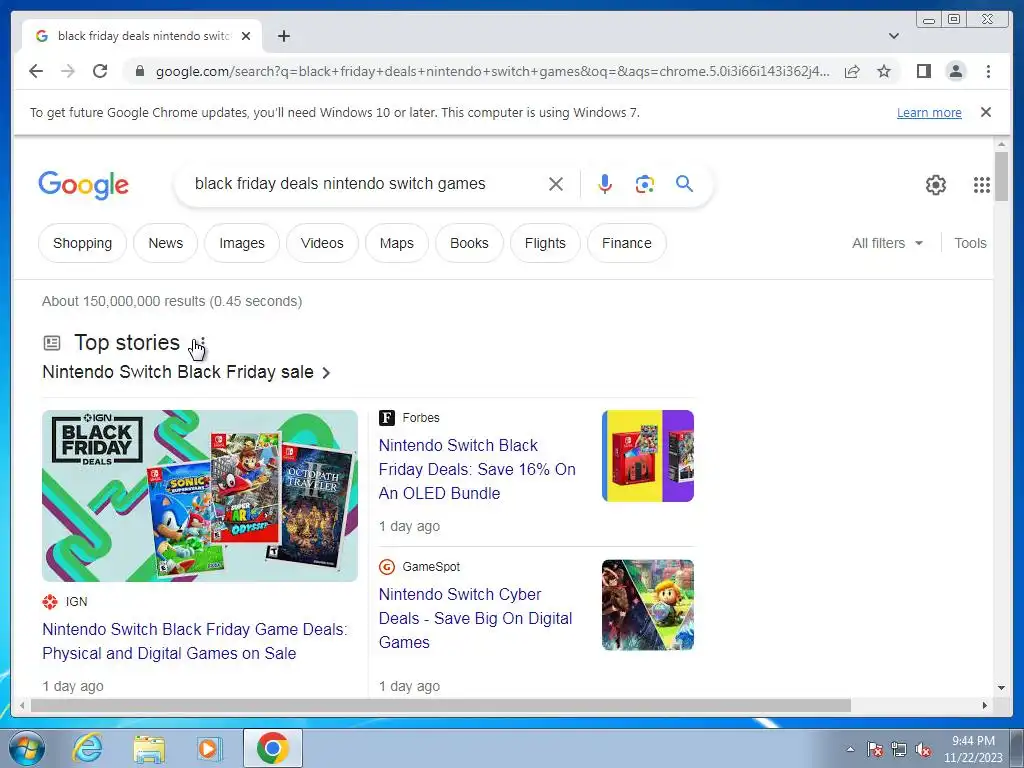1024x768 pixels.
Task: View site info via the lock icon
Action: pos(139,71)
